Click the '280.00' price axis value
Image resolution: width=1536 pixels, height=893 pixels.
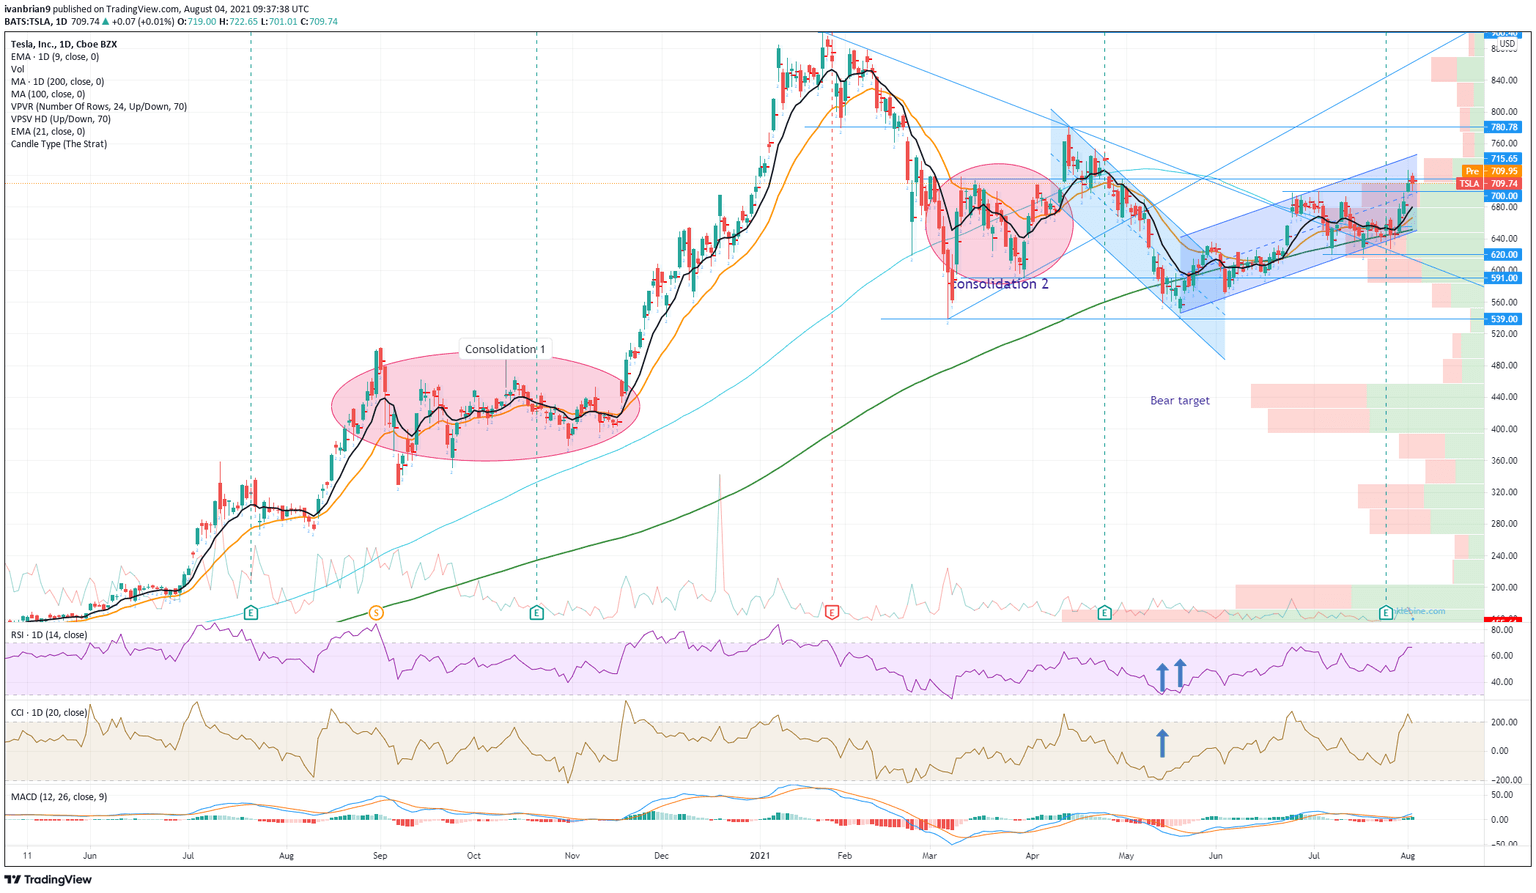1505,524
